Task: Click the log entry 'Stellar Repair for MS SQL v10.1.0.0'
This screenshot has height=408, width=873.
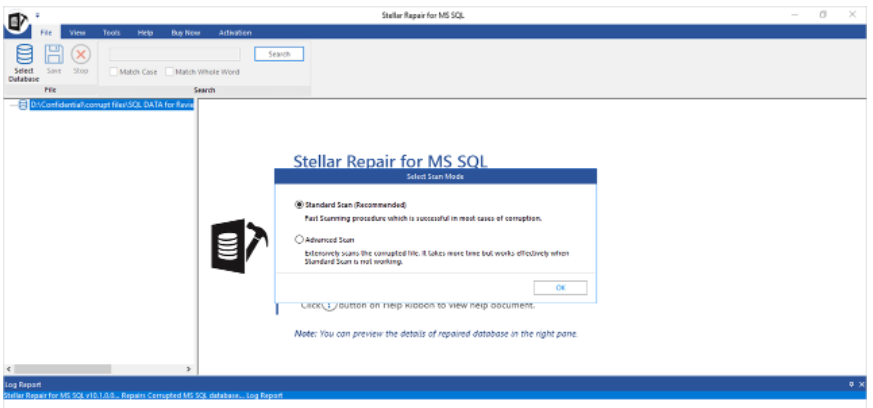Action: point(144,395)
